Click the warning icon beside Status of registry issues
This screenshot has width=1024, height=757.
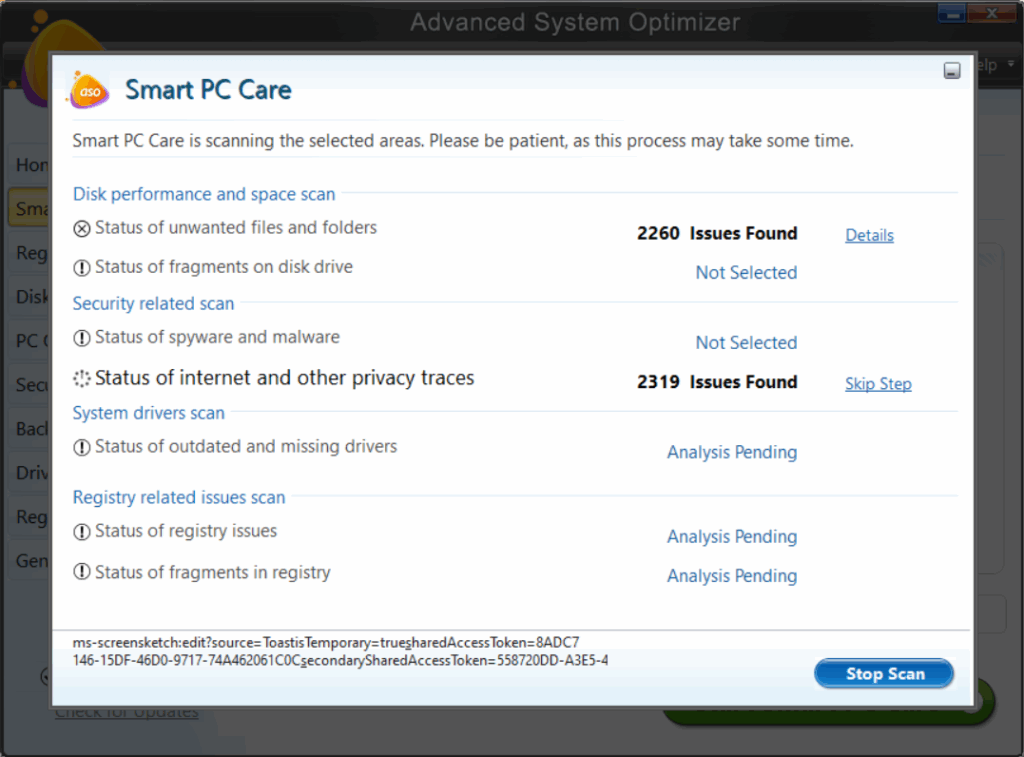82,532
